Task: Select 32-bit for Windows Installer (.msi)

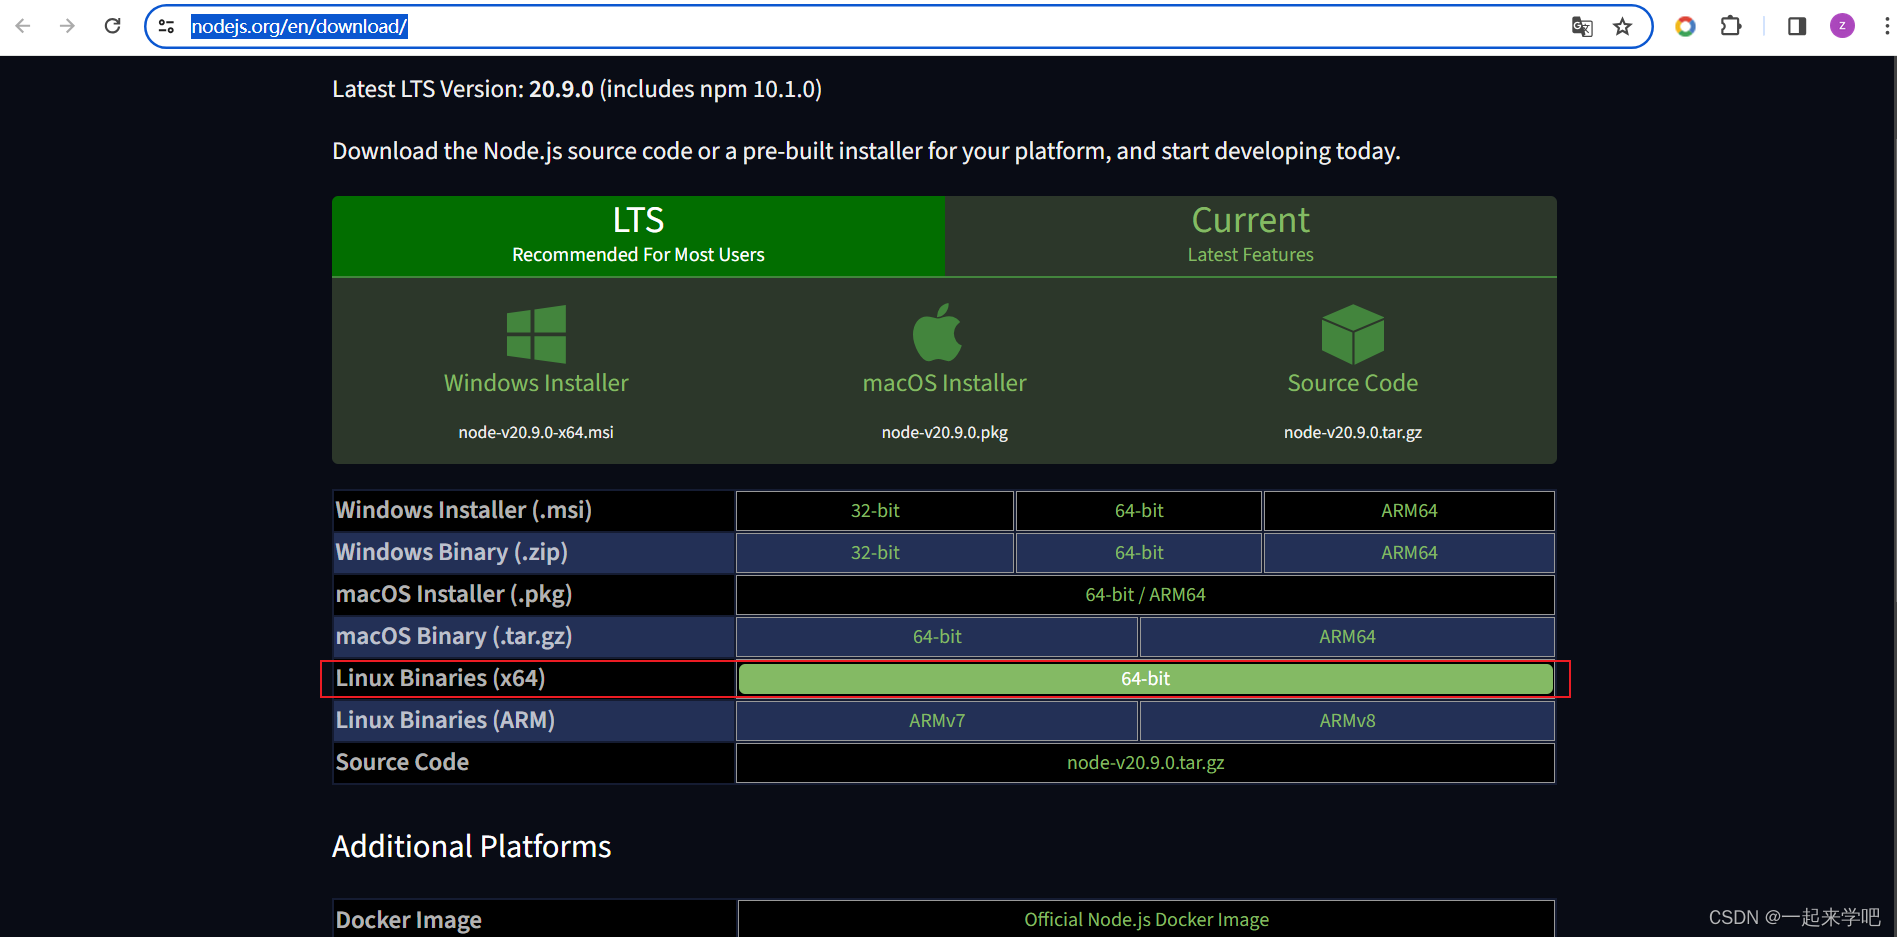Action: pos(875,511)
